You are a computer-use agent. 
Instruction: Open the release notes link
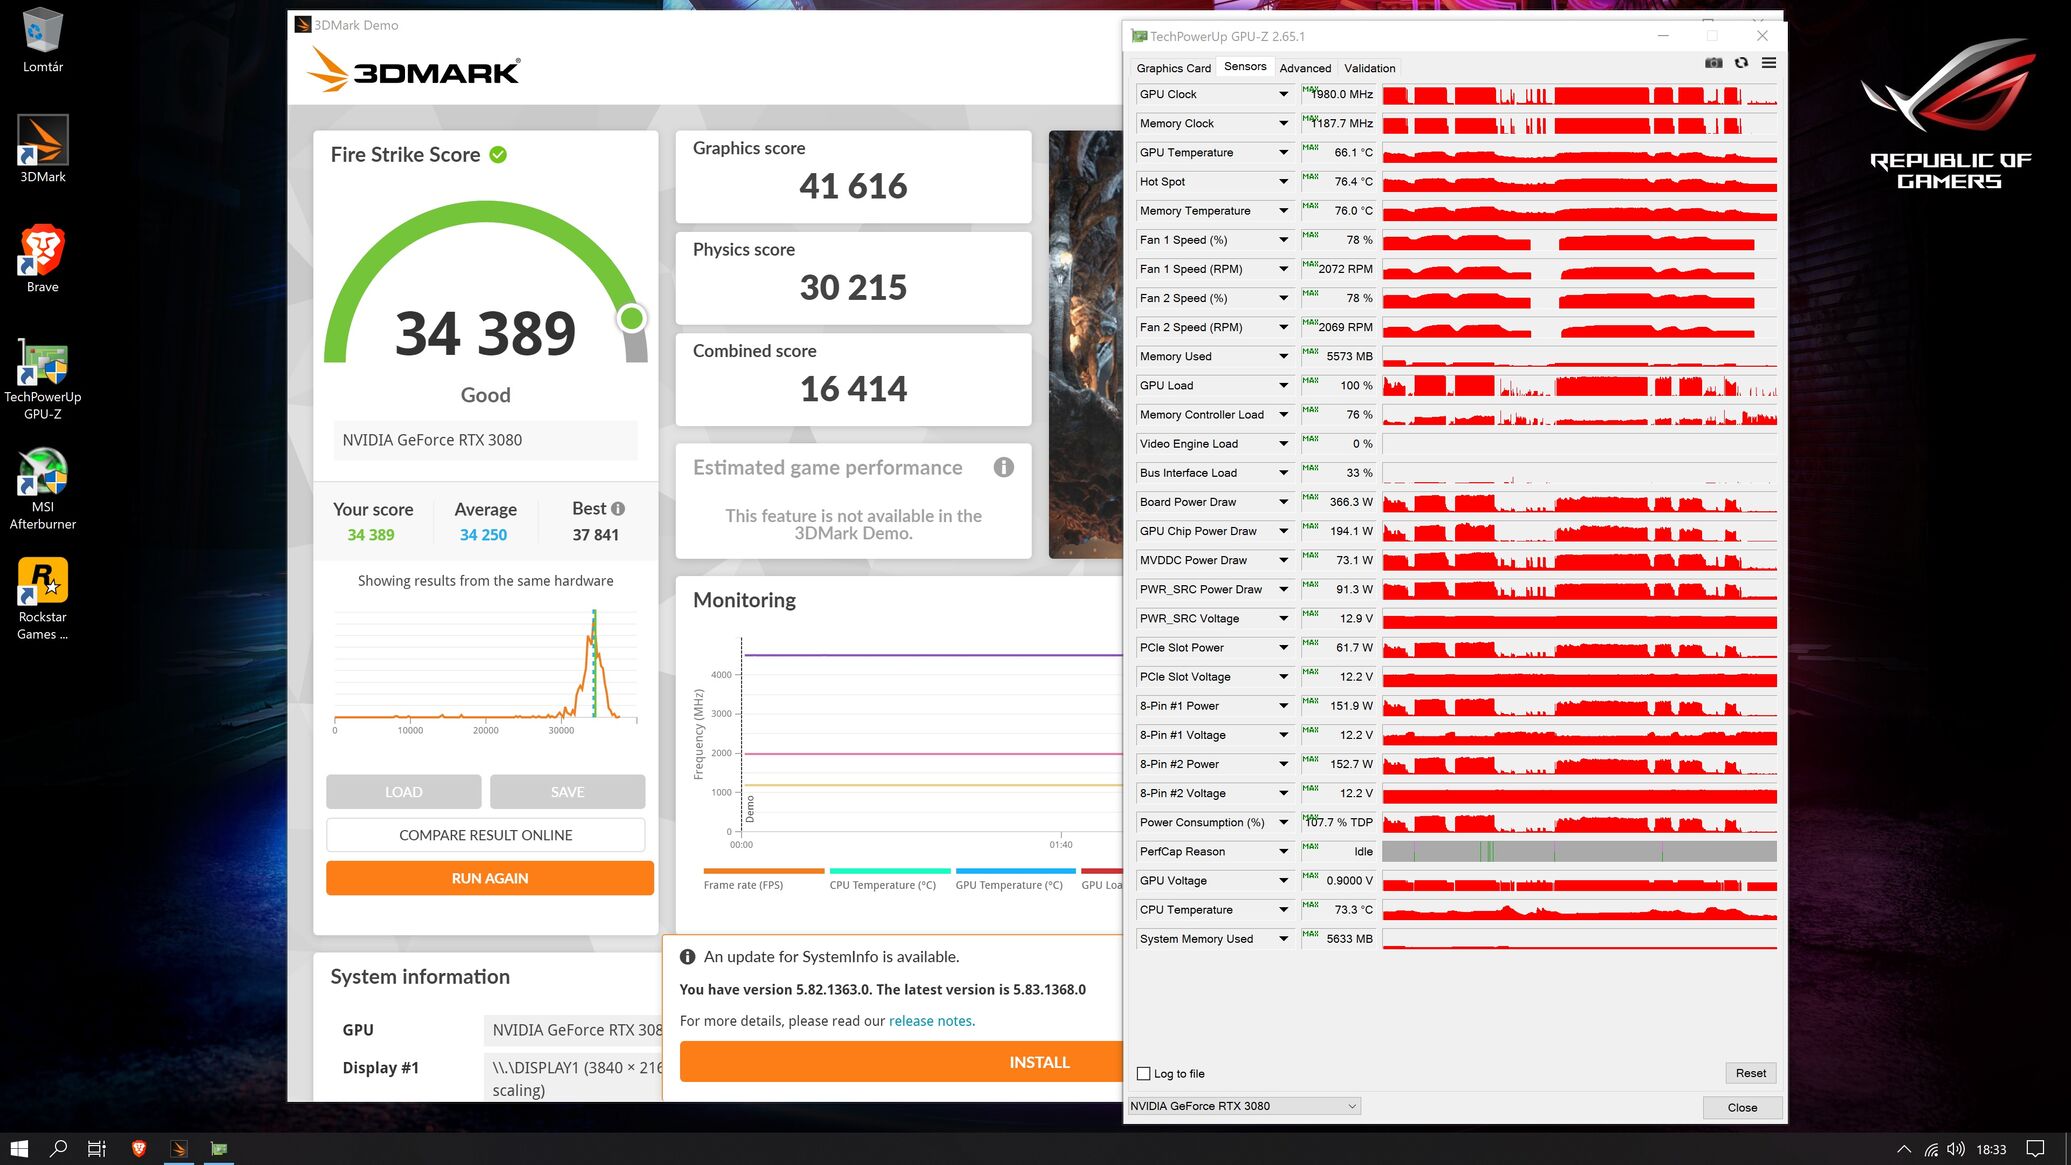tap(930, 1021)
